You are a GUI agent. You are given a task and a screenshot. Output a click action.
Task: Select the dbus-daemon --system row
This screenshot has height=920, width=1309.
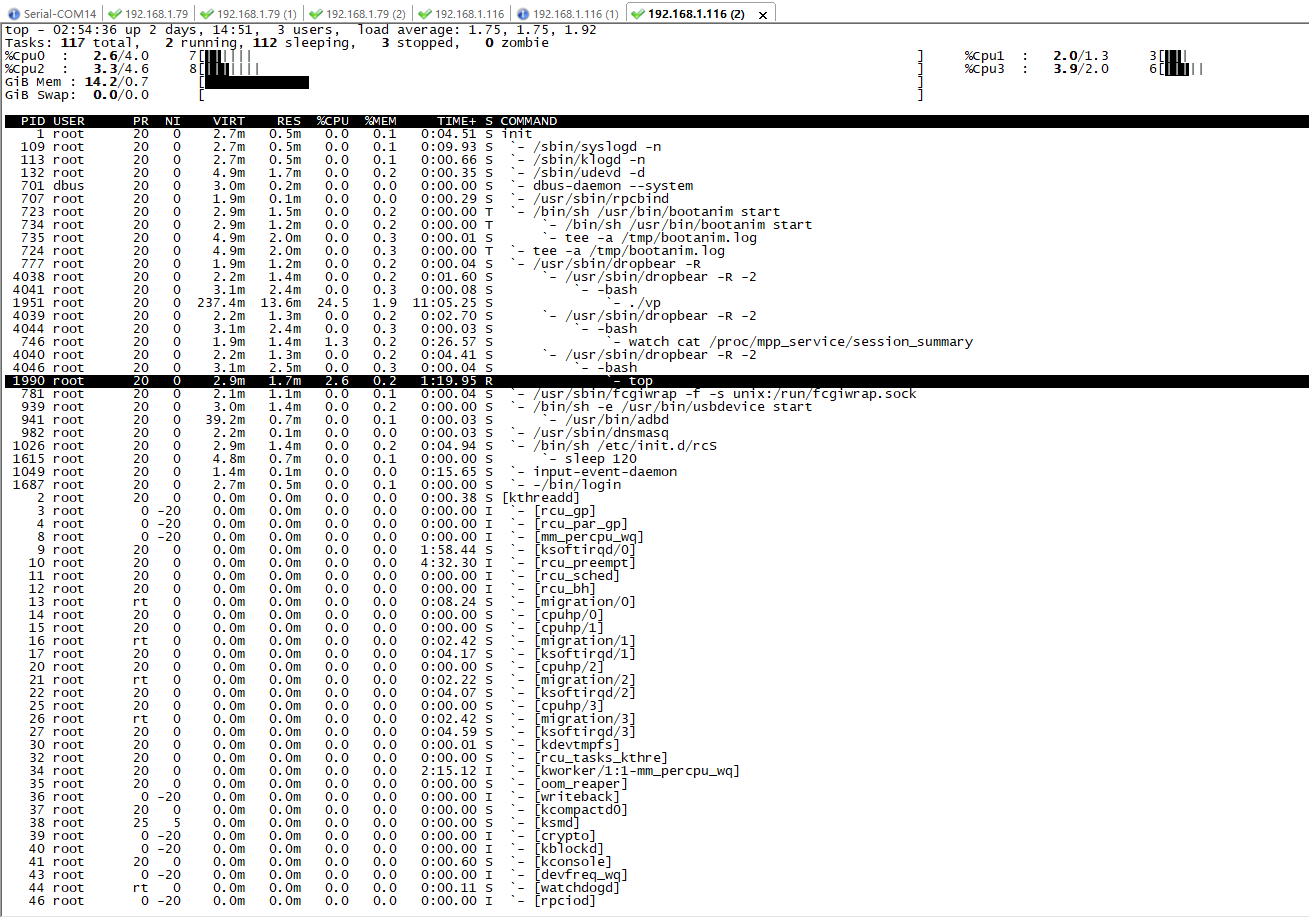point(654,186)
